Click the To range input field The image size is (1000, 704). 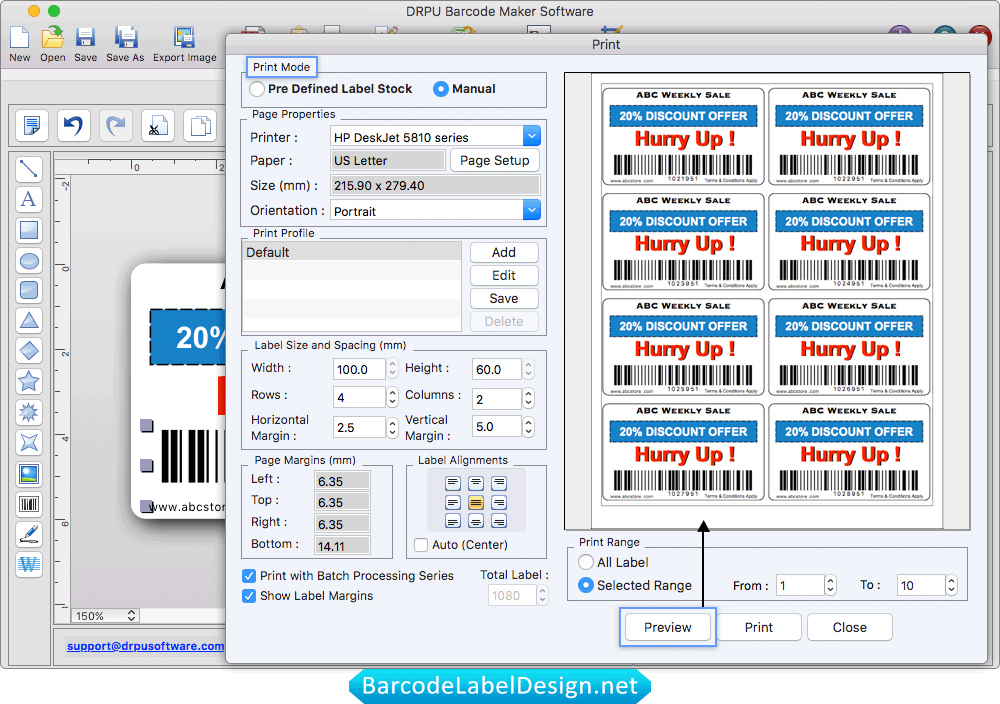tap(920, 585)
